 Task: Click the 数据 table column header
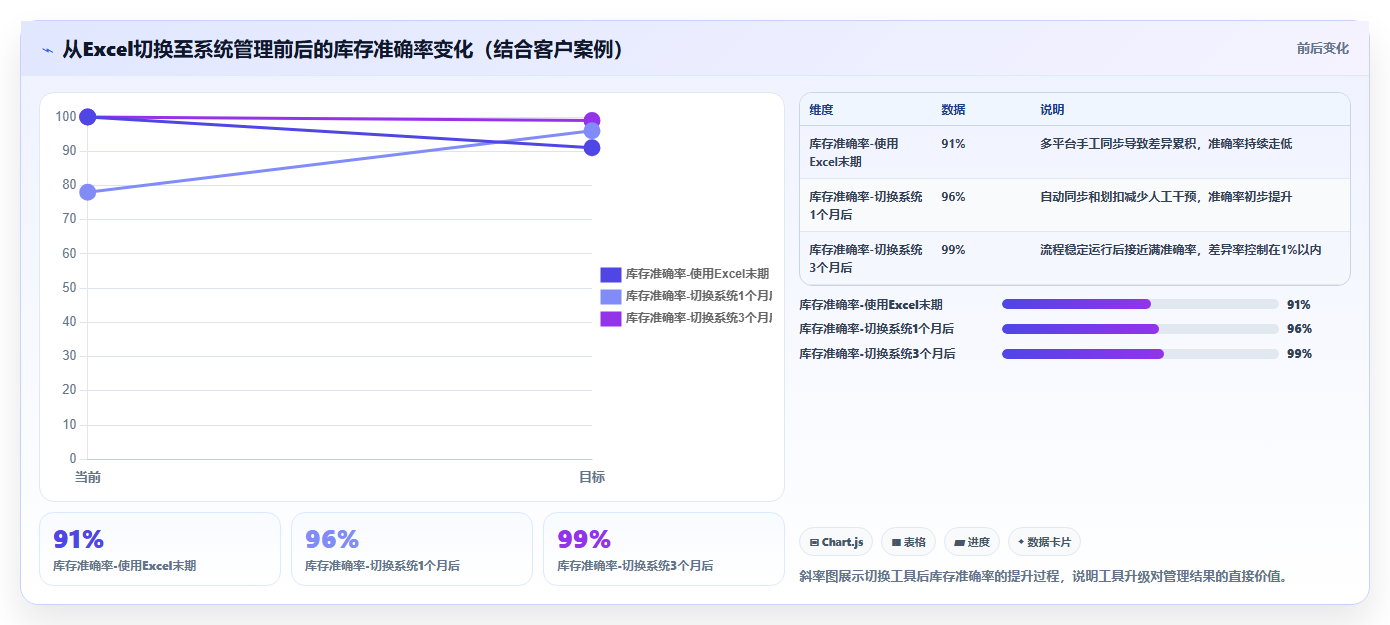tap(953, 110)
